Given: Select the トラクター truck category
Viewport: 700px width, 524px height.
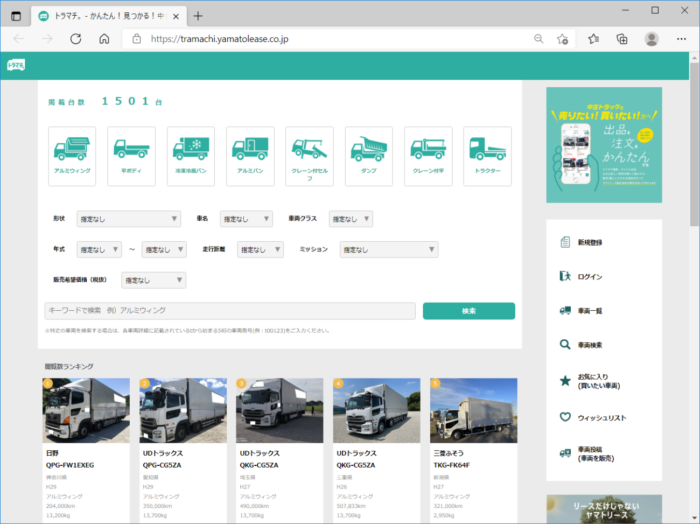Looking at the screenshot, I should click(x=488, y=156).
